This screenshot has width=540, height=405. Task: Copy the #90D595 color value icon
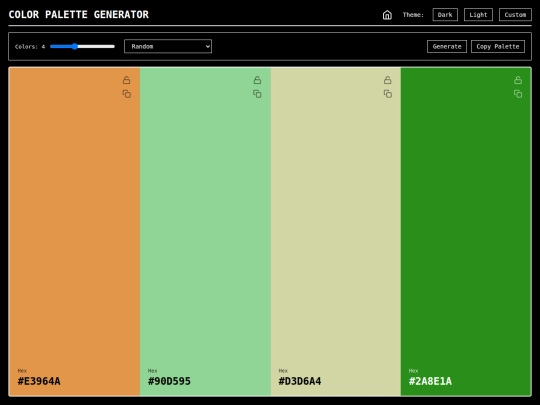(x=257, y=94)
